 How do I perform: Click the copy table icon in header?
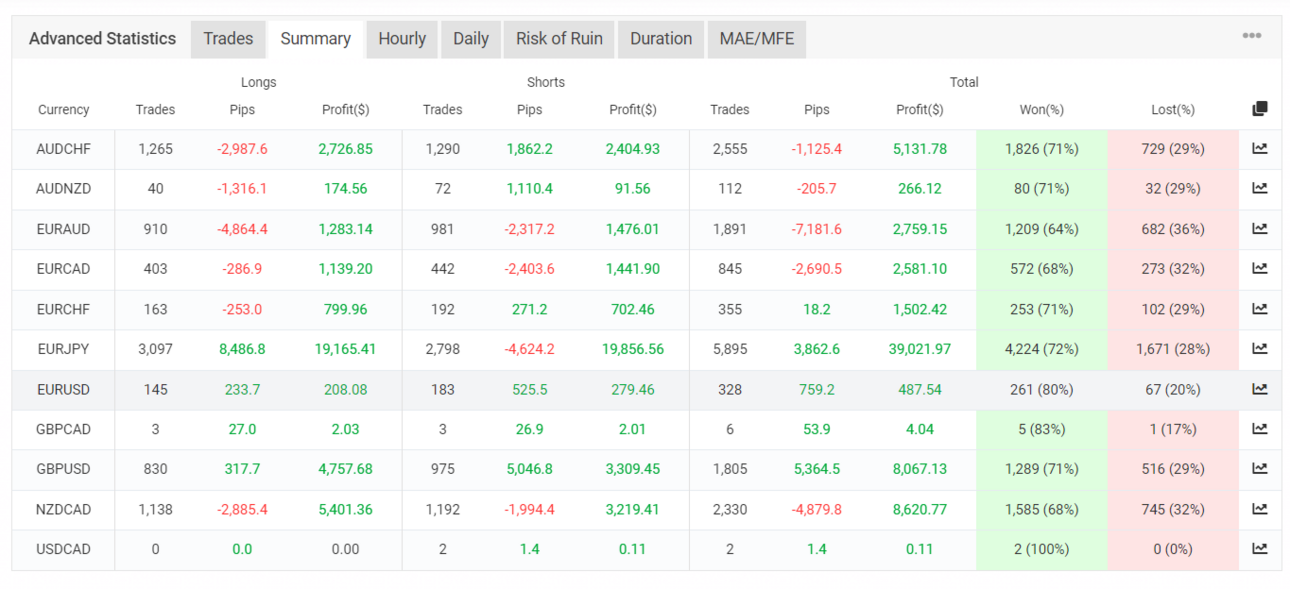(1259, 109)
